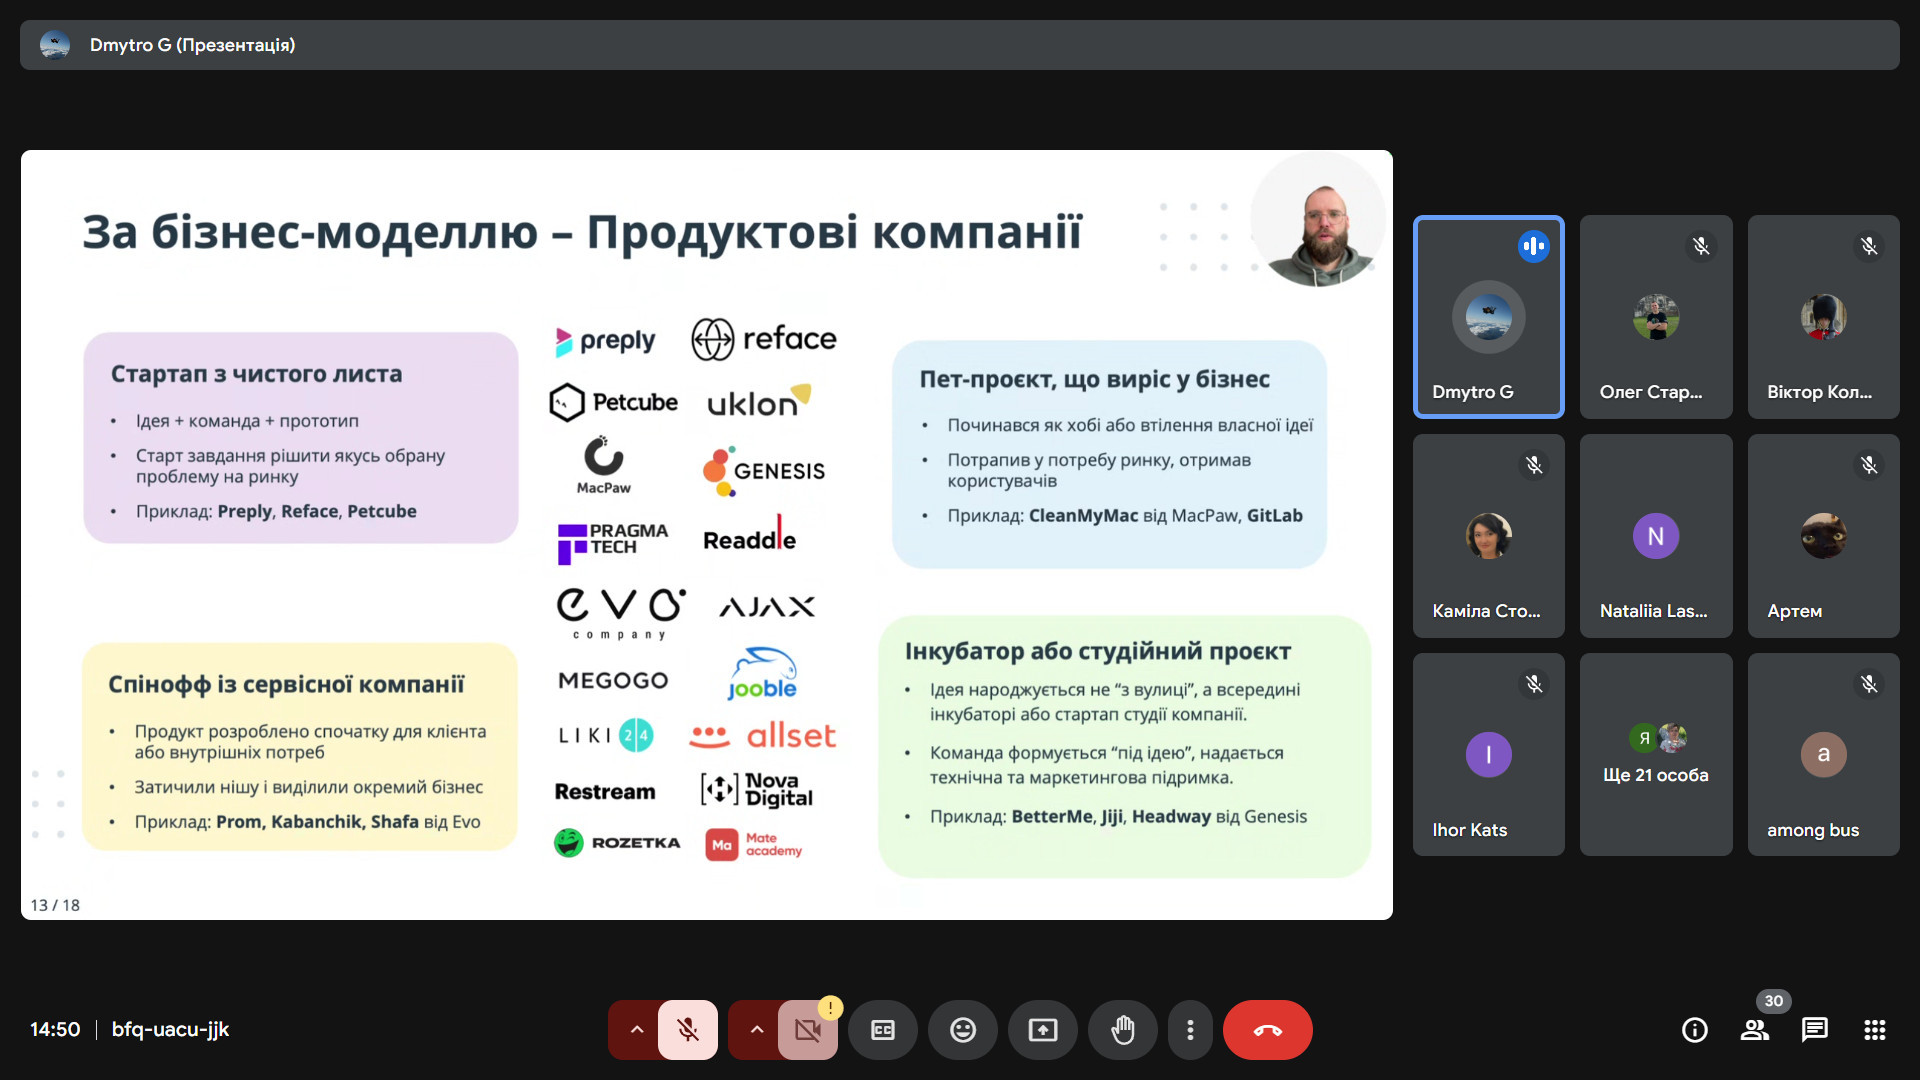The image size is (1920, 1080).
Task: Raise your hand
Action: pos(1123,1030)
